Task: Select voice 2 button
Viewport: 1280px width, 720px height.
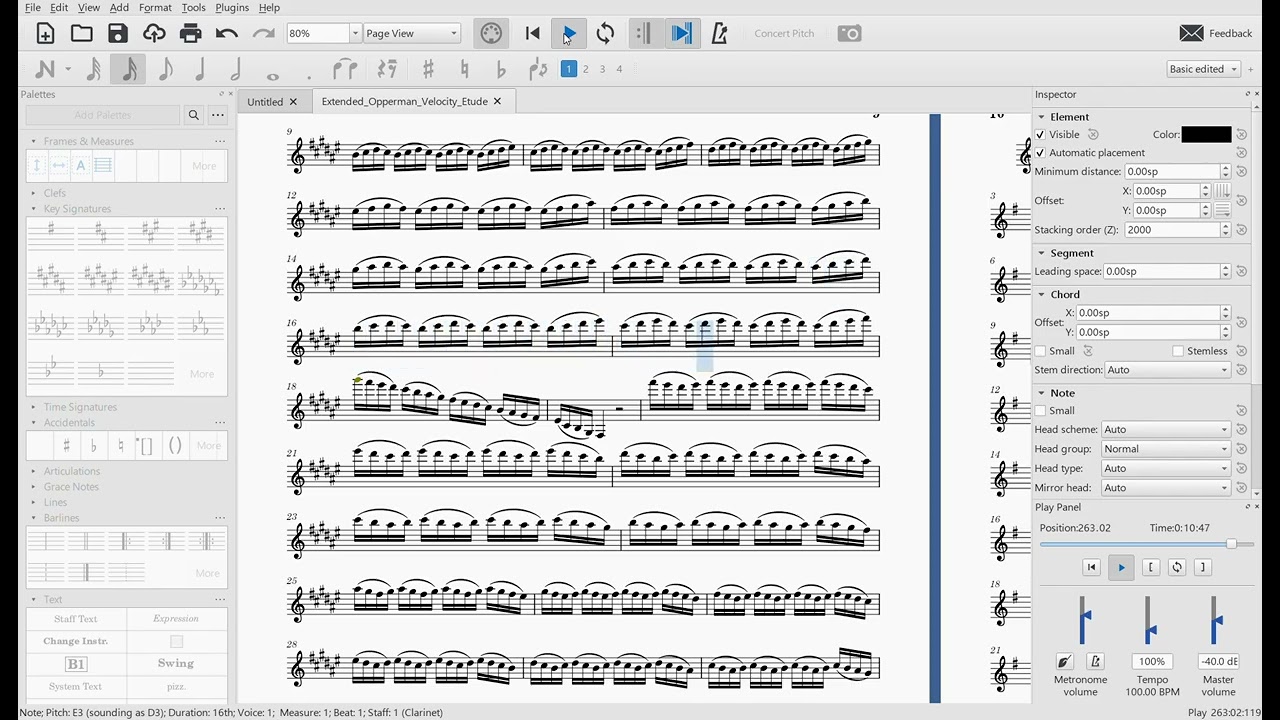Action: pyautogui.click(x=585, y=69)
